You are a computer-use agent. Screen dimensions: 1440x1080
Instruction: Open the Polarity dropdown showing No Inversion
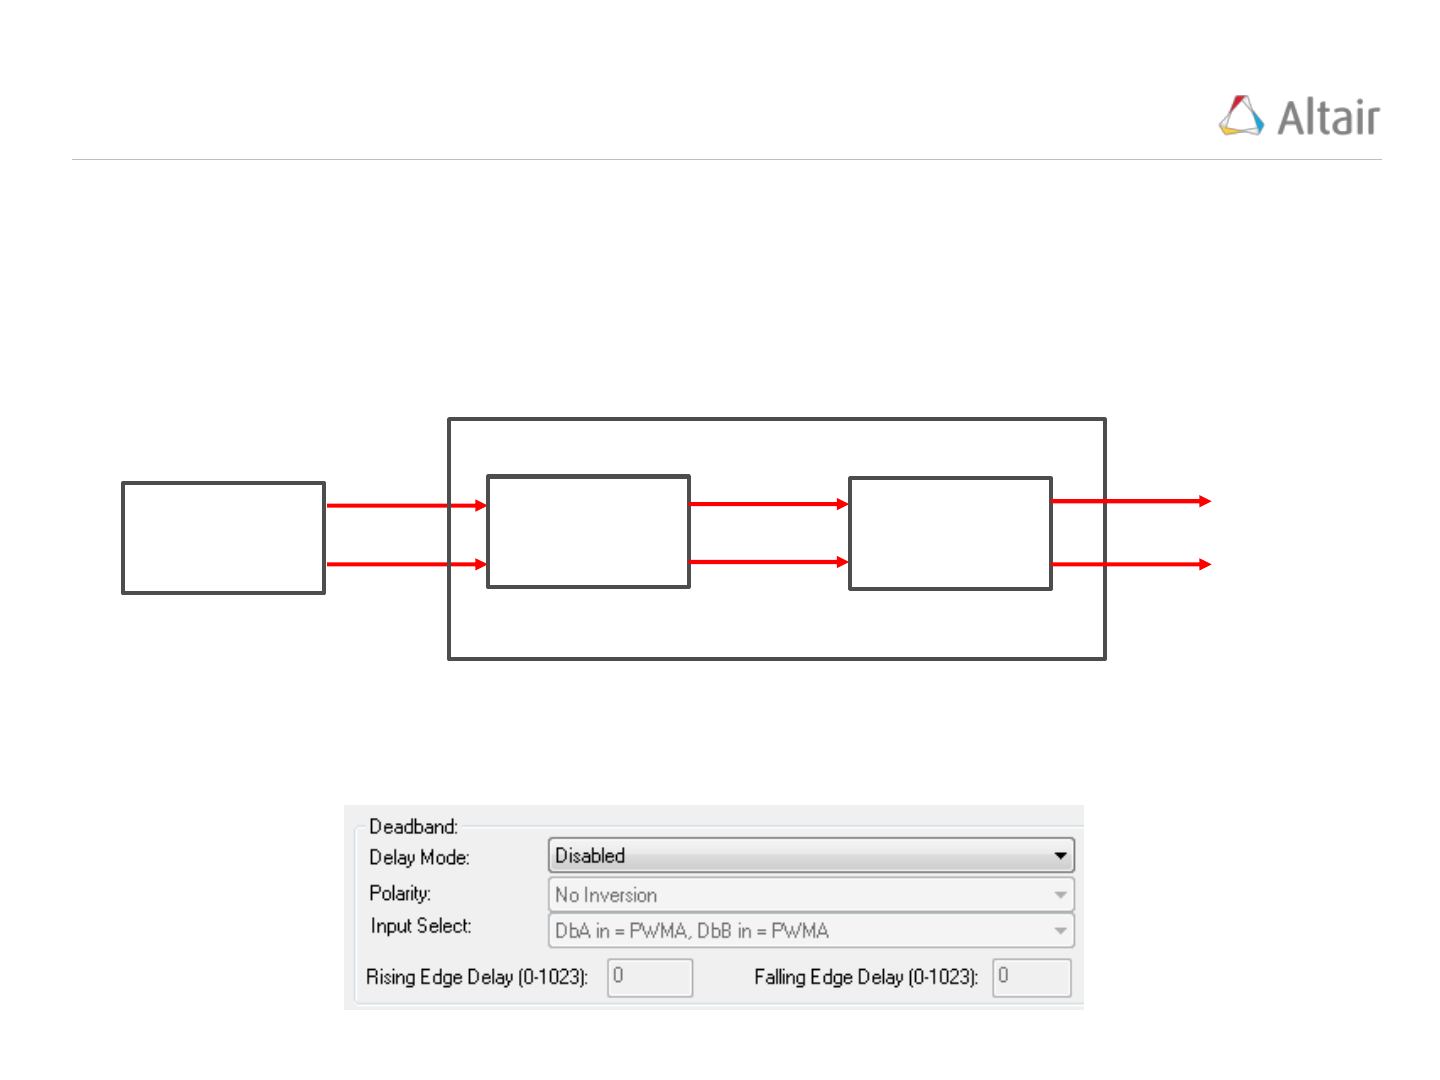pos(811,894)
